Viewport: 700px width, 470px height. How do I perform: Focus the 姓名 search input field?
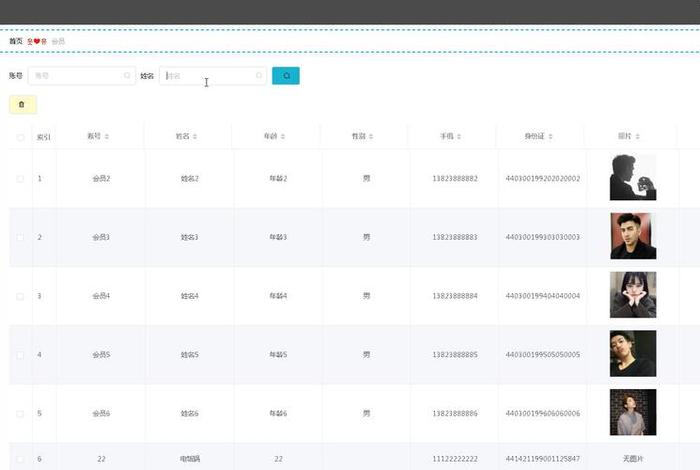213,75
